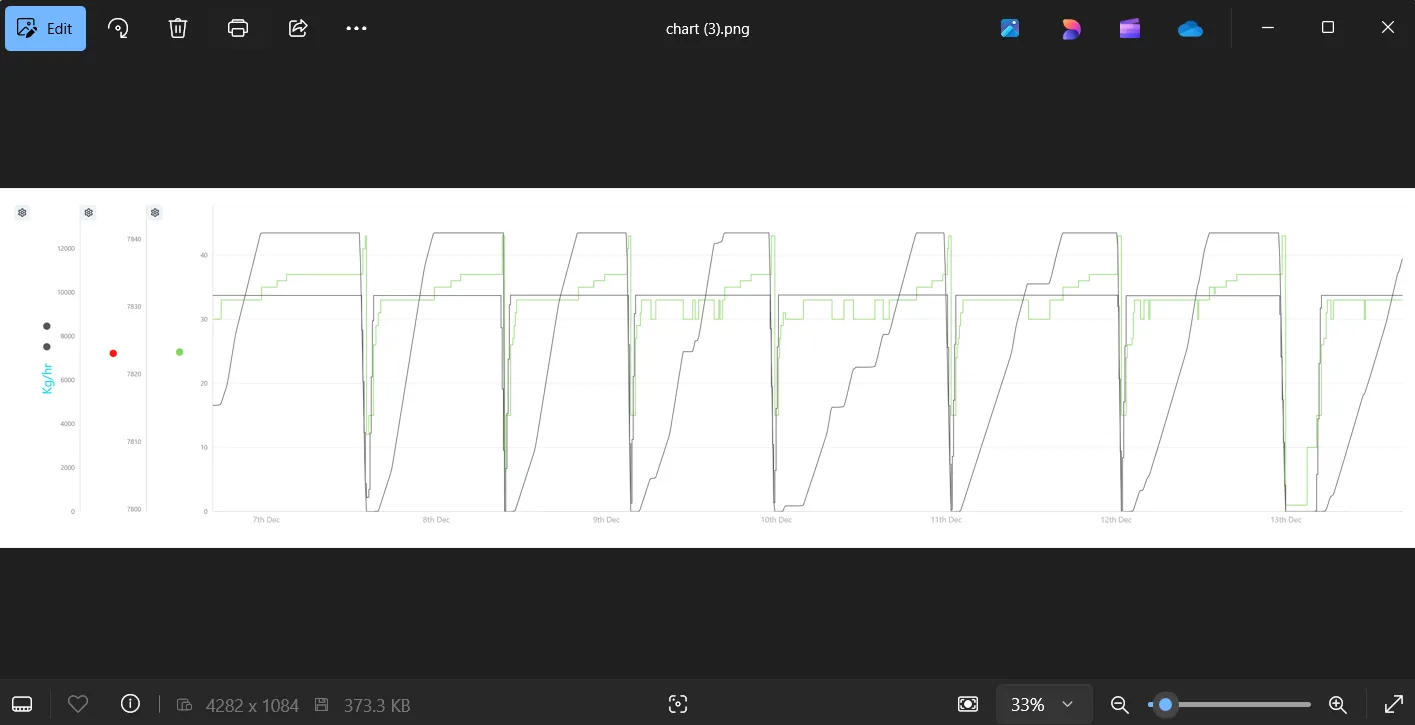Launch Clipchamp from the top bar
The height and width of the screenshot is (725, 1415).
(x=1130, y=28)
